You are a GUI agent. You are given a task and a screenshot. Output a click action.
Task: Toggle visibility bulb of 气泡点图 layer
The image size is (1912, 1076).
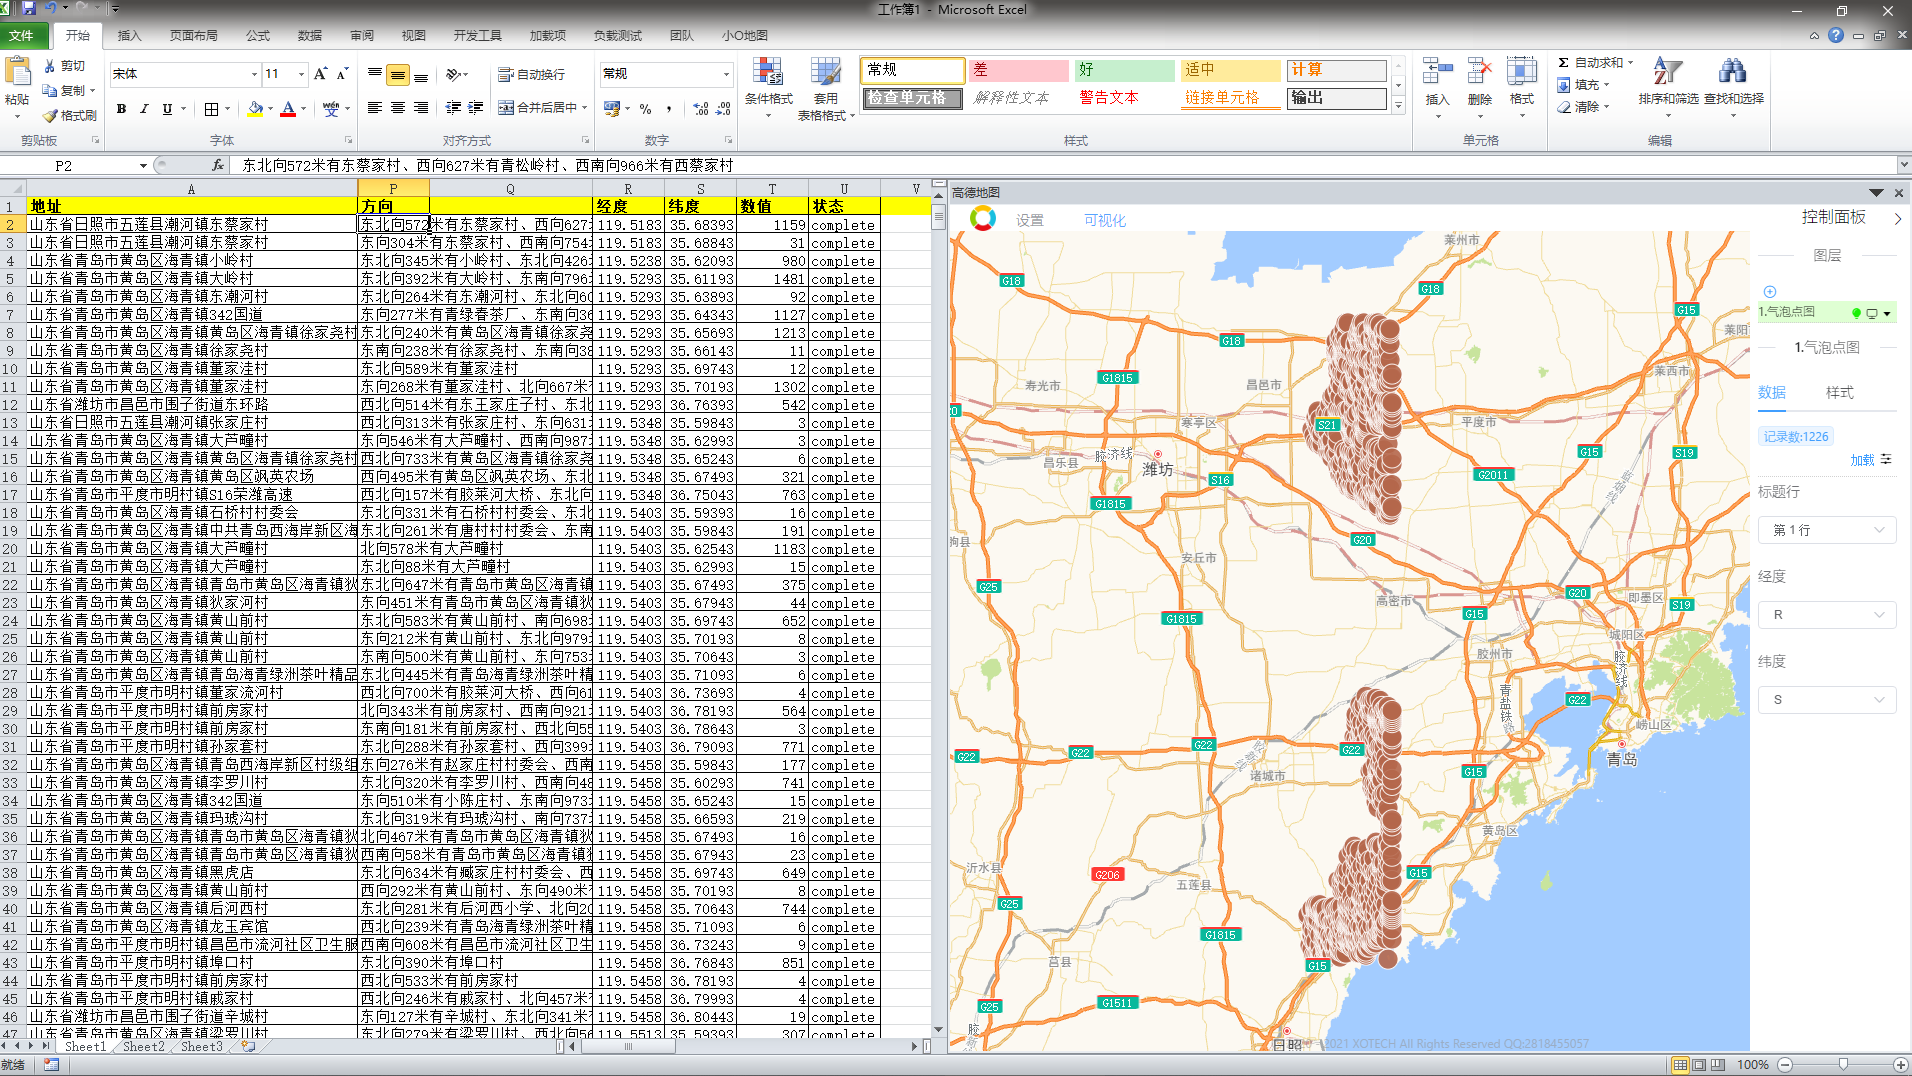(1857, 313)
